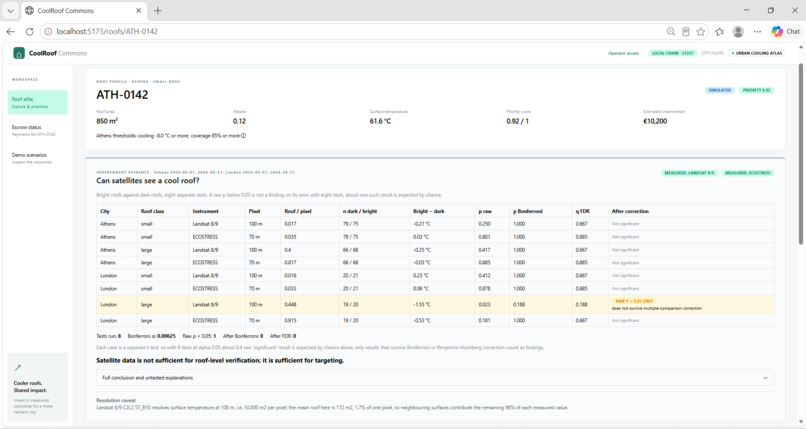Click the Roof class column header

click(153, 211)
